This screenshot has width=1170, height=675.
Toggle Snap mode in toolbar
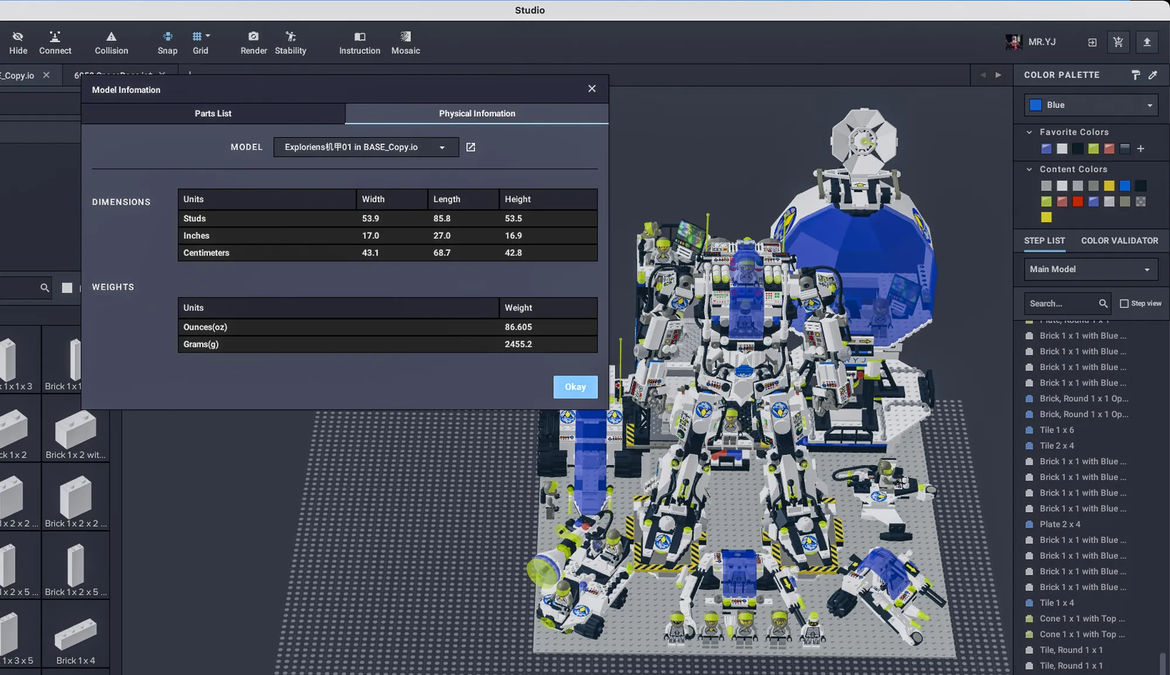point(167,42)
